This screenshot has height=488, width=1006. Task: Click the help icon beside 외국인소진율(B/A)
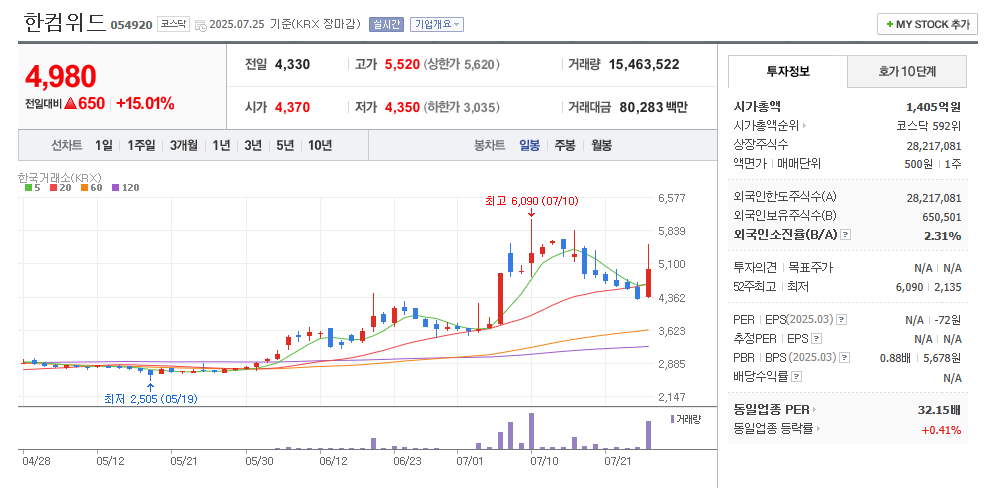tap(846, 235)
